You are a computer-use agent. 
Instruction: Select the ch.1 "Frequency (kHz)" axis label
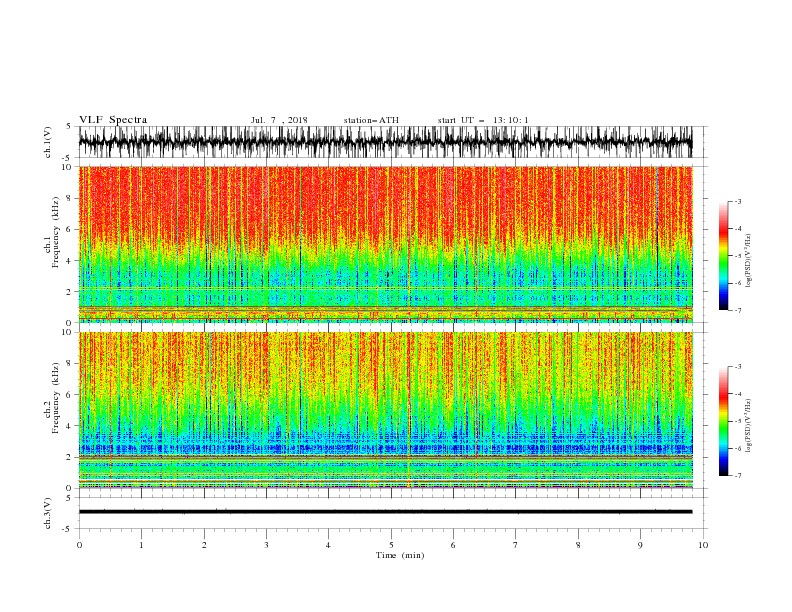(x=57, y=233)
